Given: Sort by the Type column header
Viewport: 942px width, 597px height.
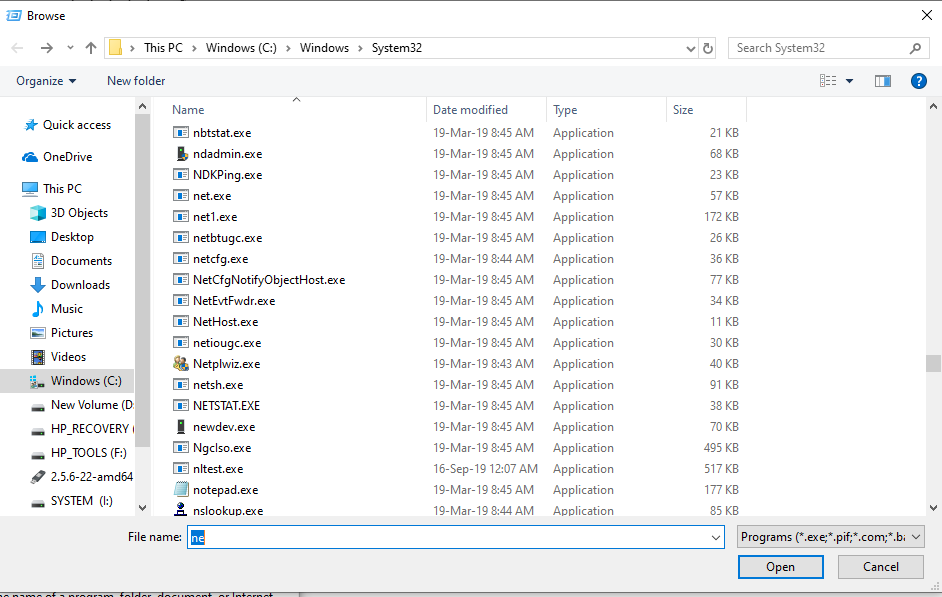Looking at the screenshot, I should click(x=565, y=110).
